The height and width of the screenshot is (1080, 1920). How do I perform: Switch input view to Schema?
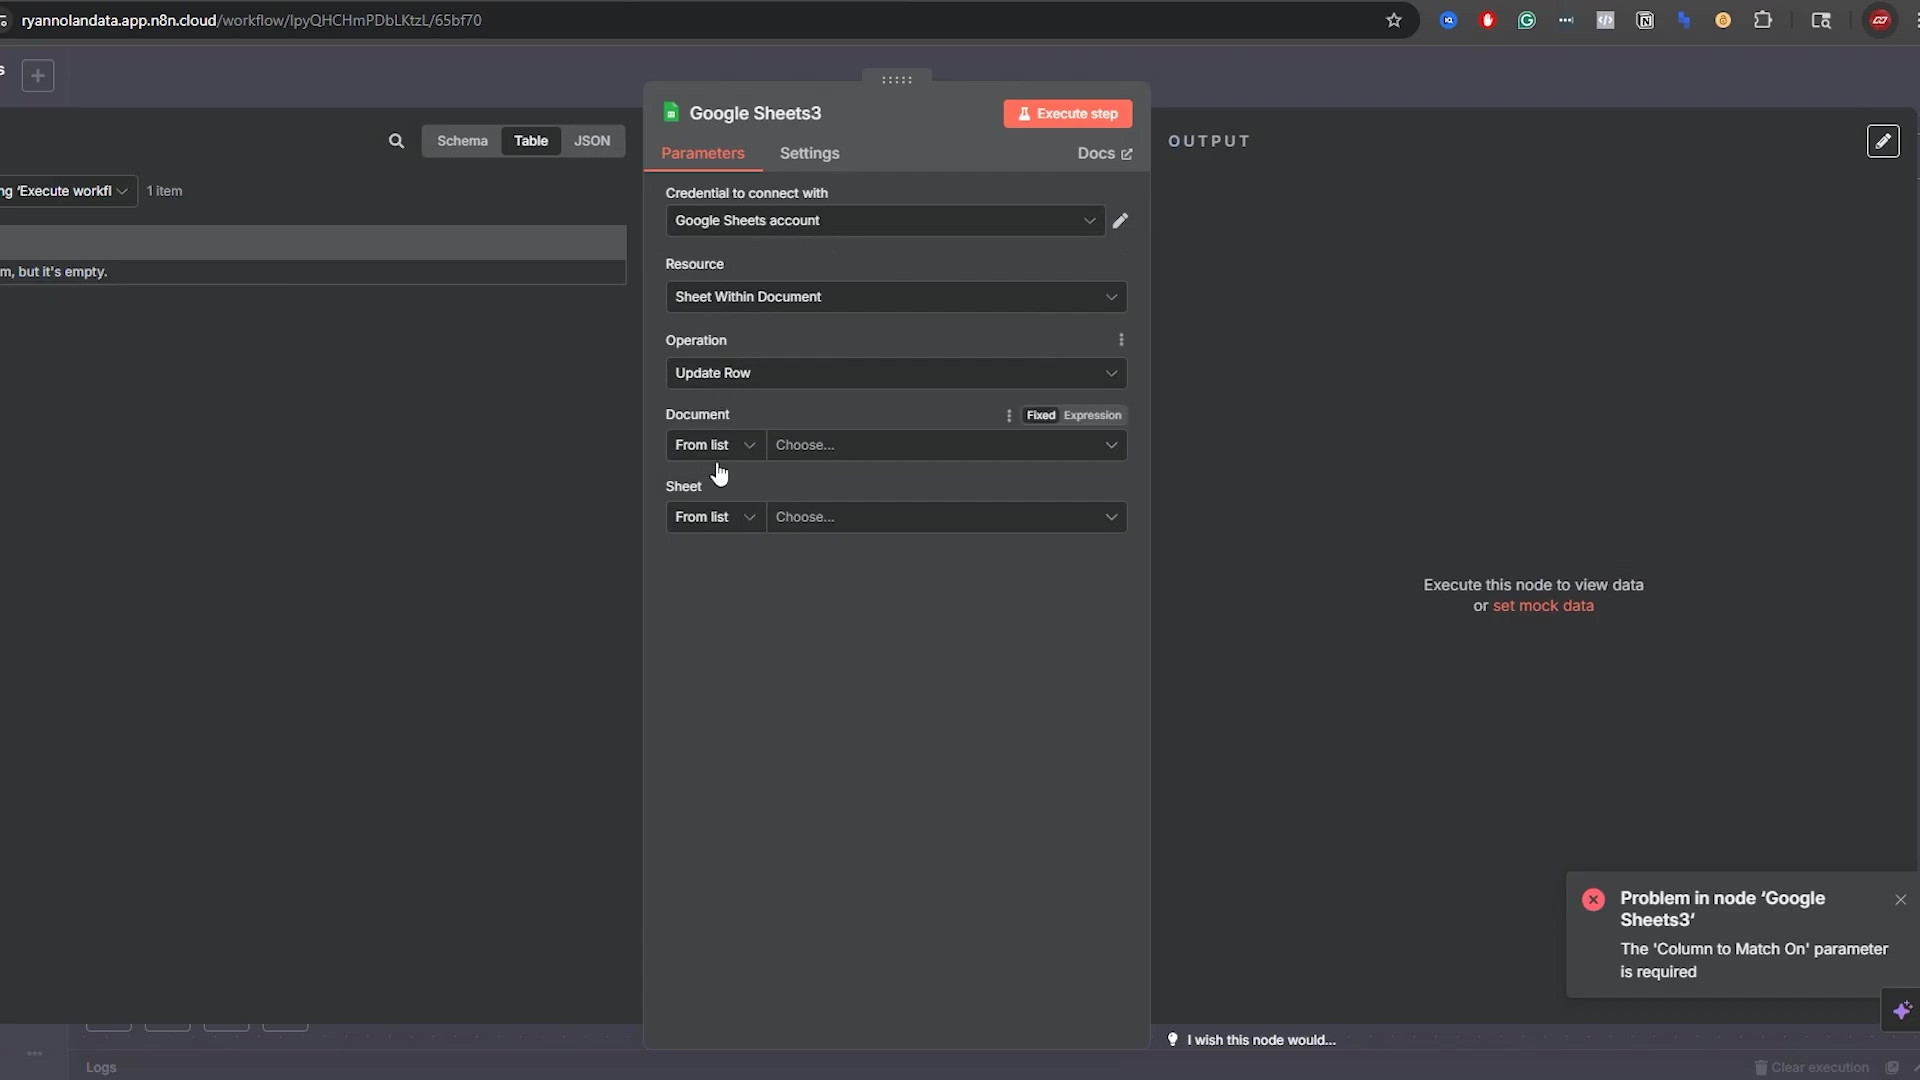click(462, 141)
